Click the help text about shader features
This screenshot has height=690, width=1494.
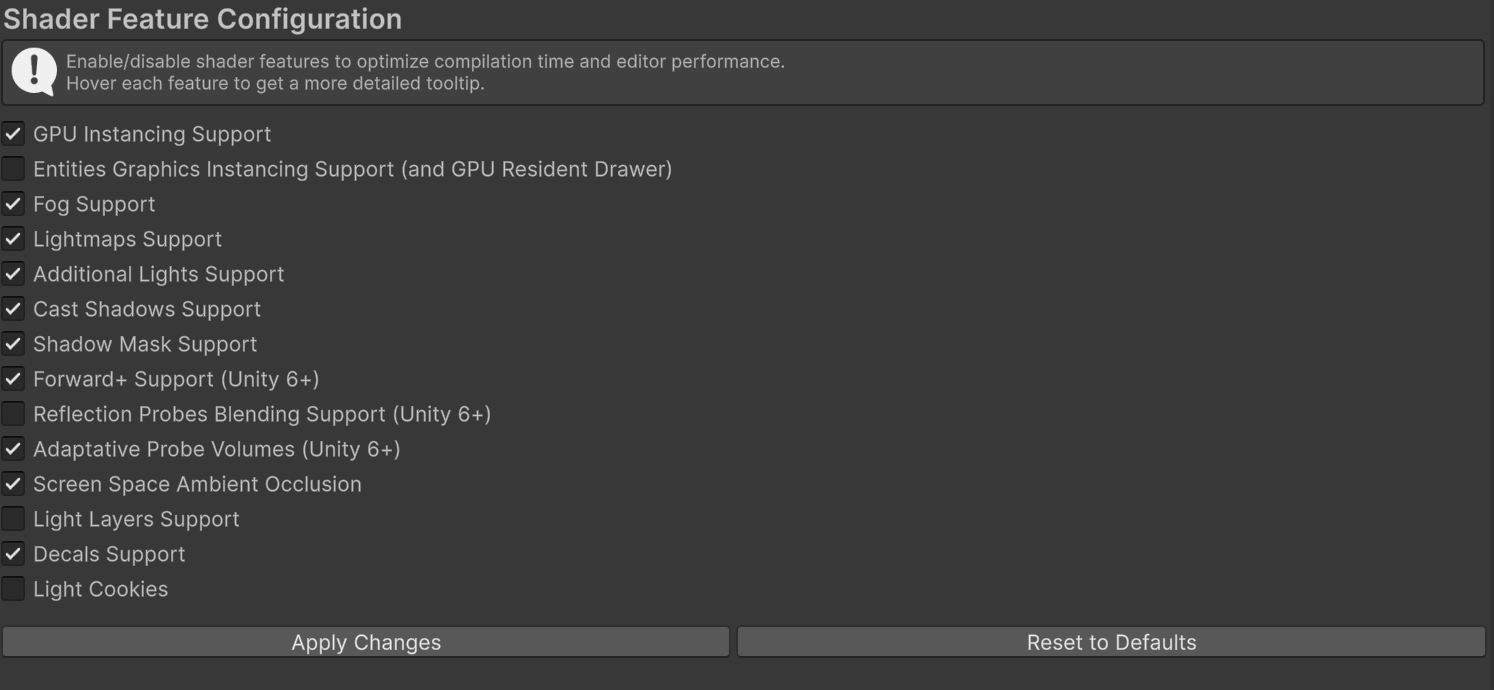click(x=425, y=72)
